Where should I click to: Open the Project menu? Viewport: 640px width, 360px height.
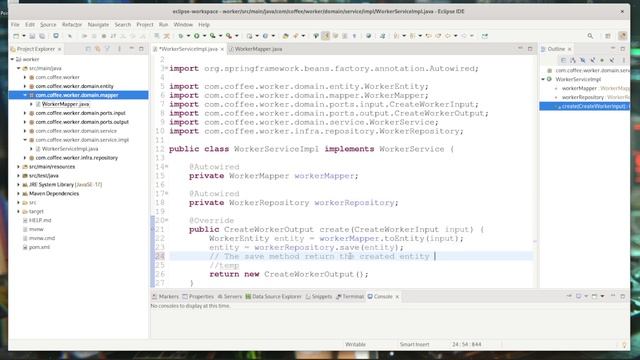[x=145, y=24]
